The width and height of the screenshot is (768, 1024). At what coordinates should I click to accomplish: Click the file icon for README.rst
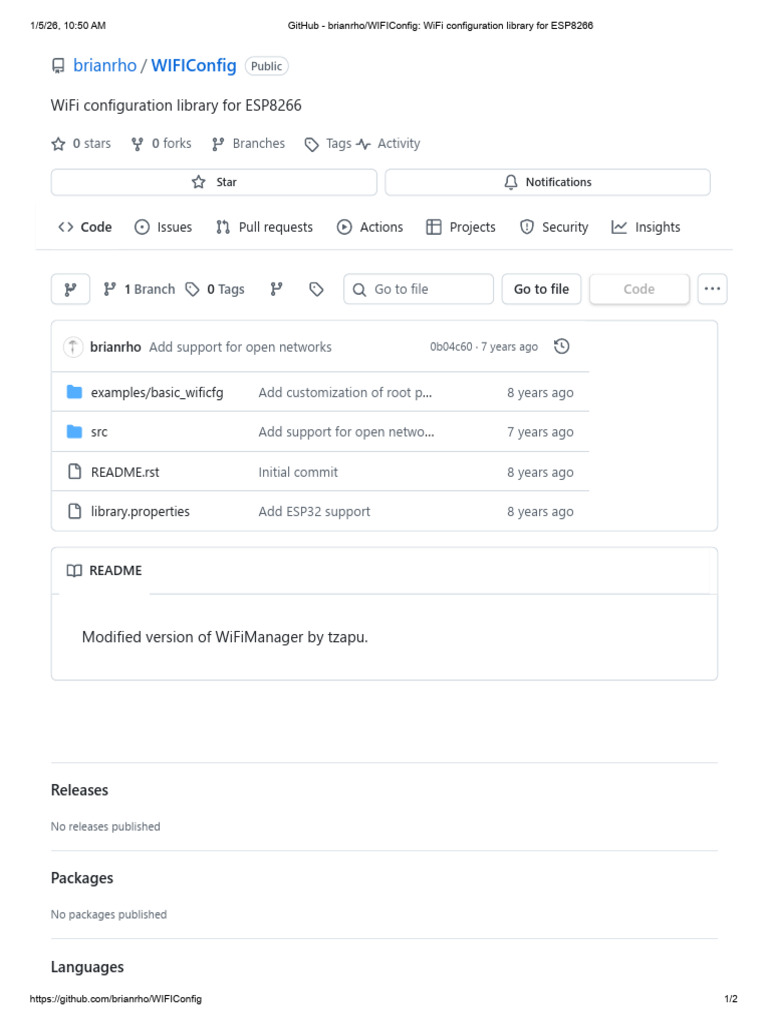tap(74, 472)
